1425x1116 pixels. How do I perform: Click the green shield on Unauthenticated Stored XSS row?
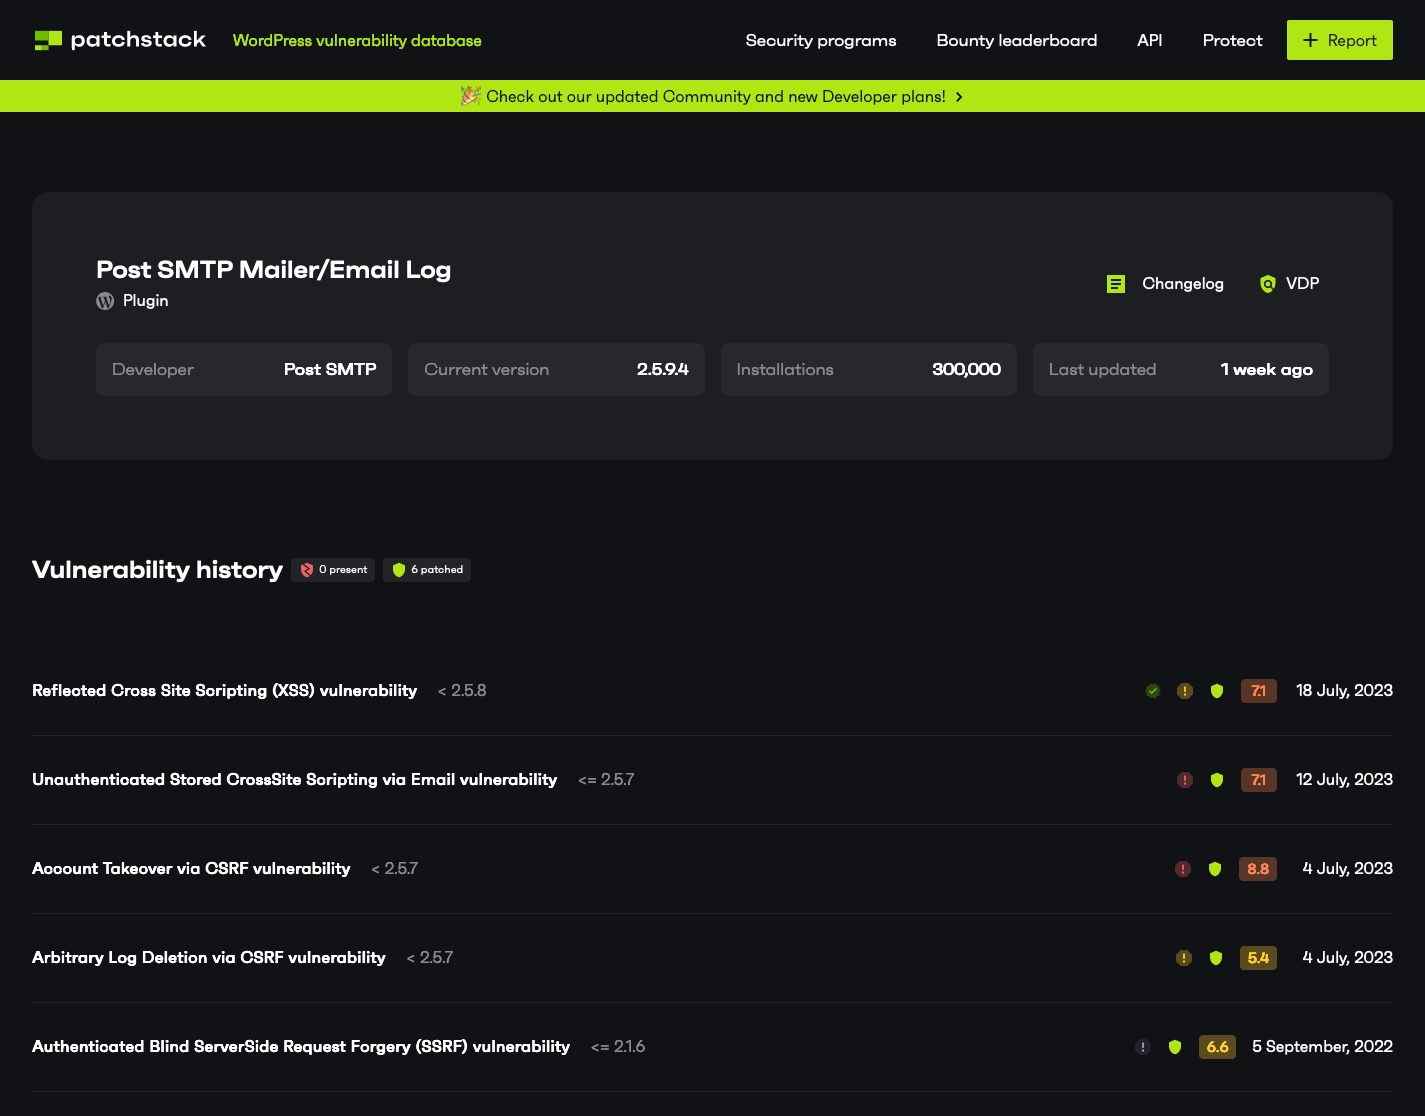(x=1217, y=780)
